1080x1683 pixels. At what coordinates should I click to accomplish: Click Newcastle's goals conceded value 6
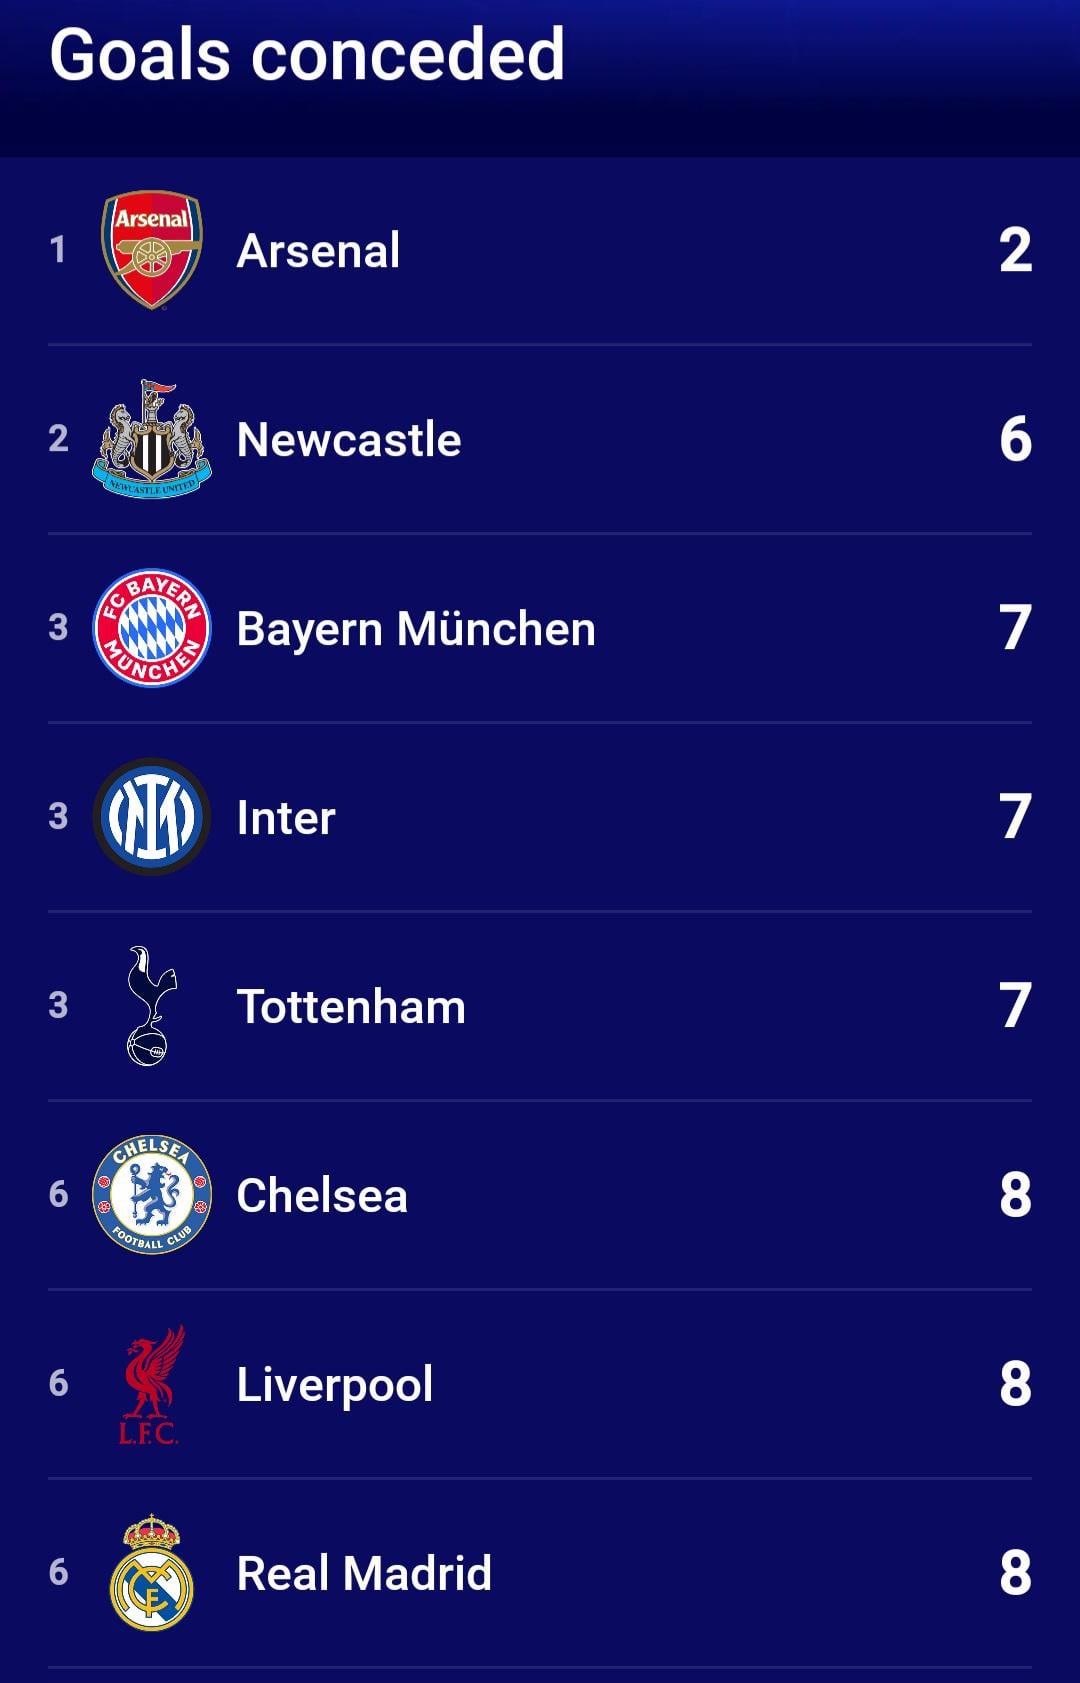click(1015, 440)
